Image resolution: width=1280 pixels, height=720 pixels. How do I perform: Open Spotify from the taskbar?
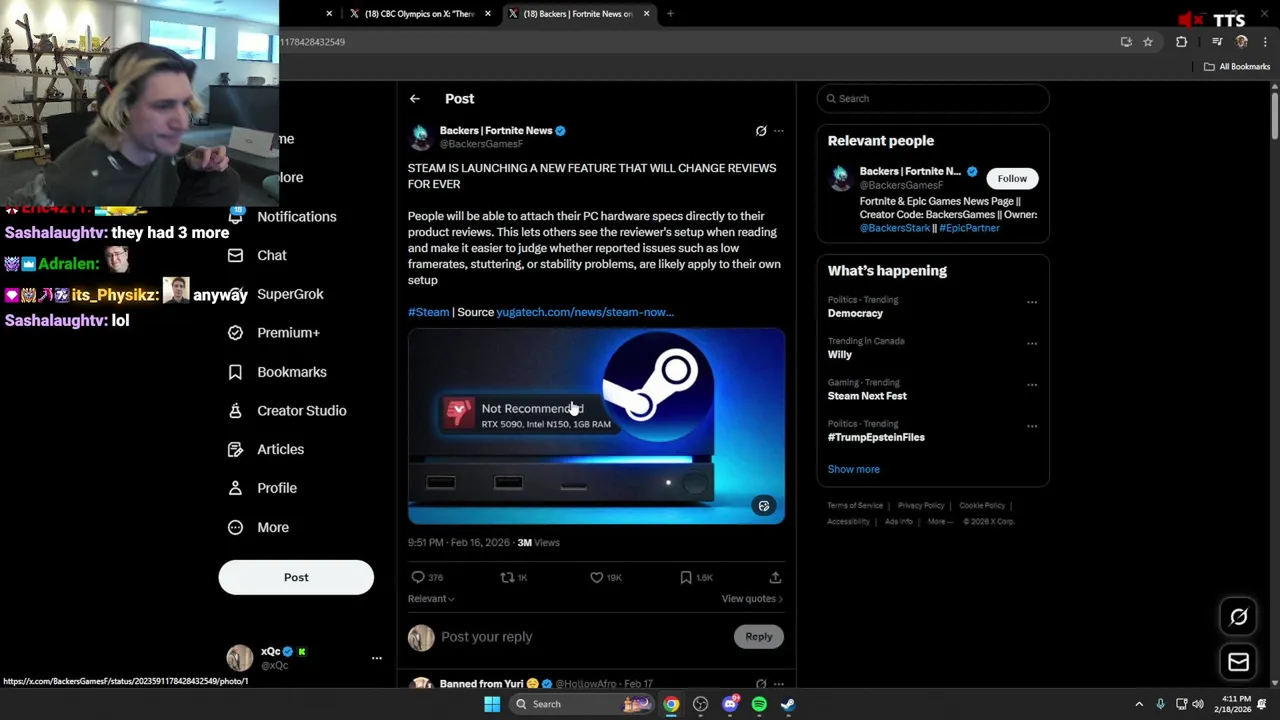[x=759, y=704]
